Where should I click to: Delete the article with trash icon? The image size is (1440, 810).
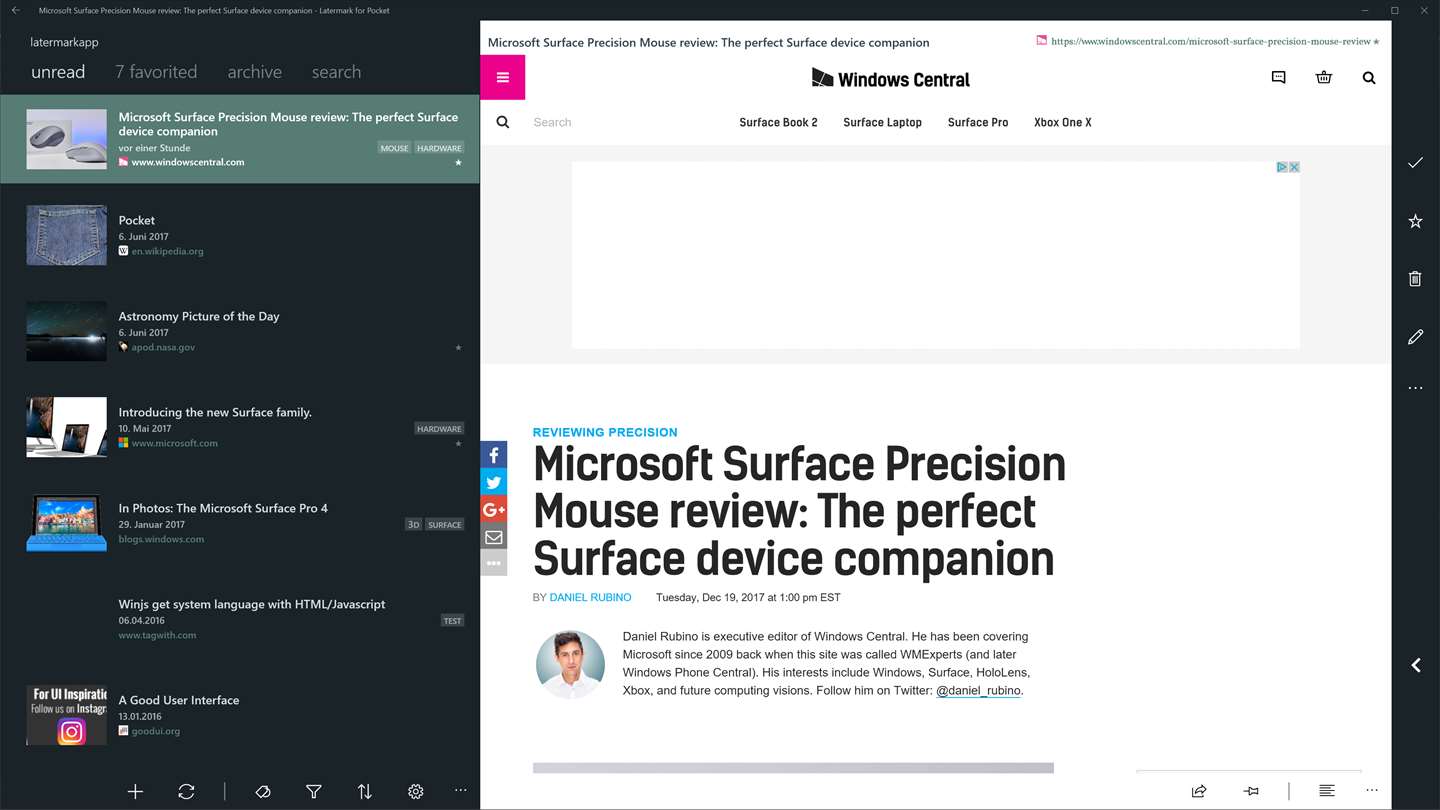pyautogui.click(x=1415, y=279)
